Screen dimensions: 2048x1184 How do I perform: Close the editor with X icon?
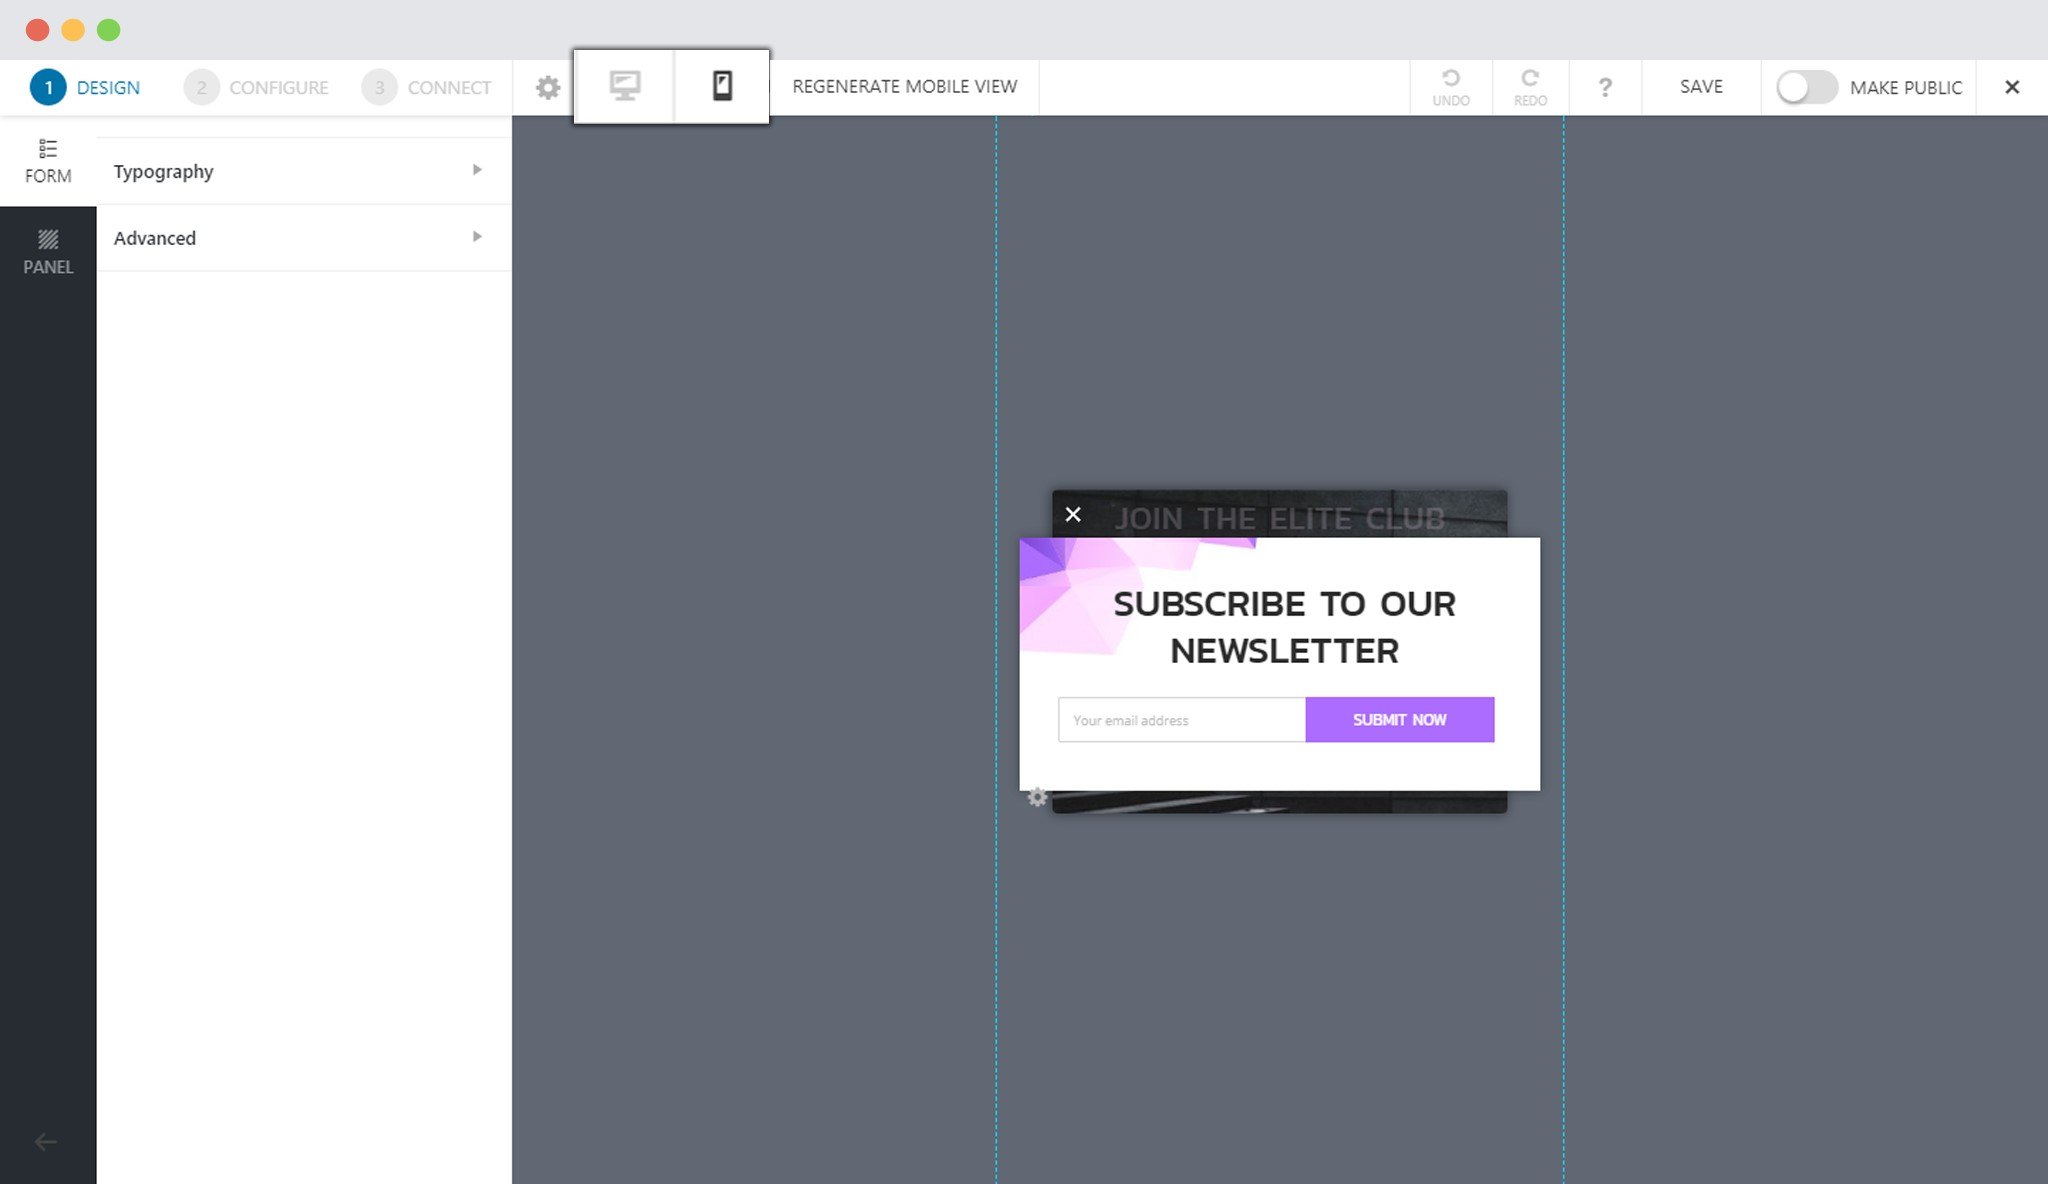(2012, 87)
